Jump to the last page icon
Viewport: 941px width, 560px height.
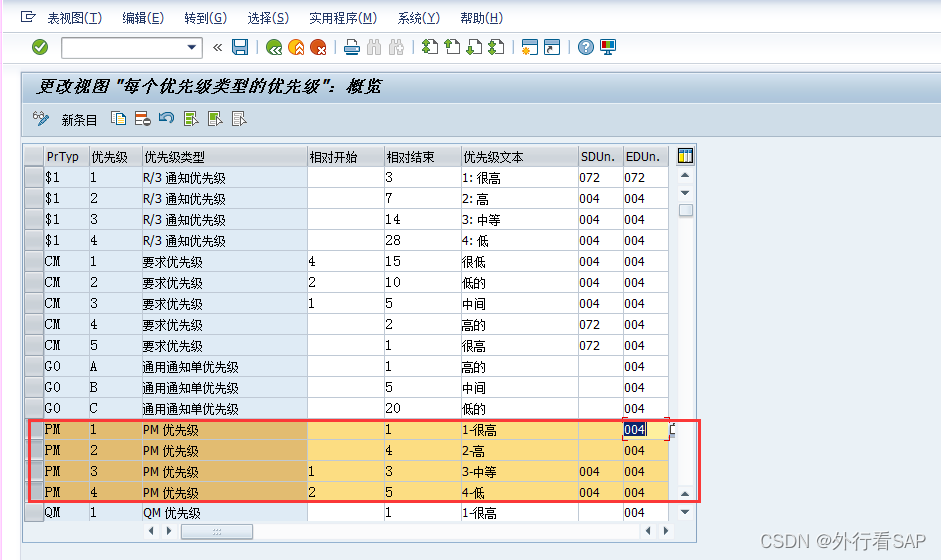496,47
